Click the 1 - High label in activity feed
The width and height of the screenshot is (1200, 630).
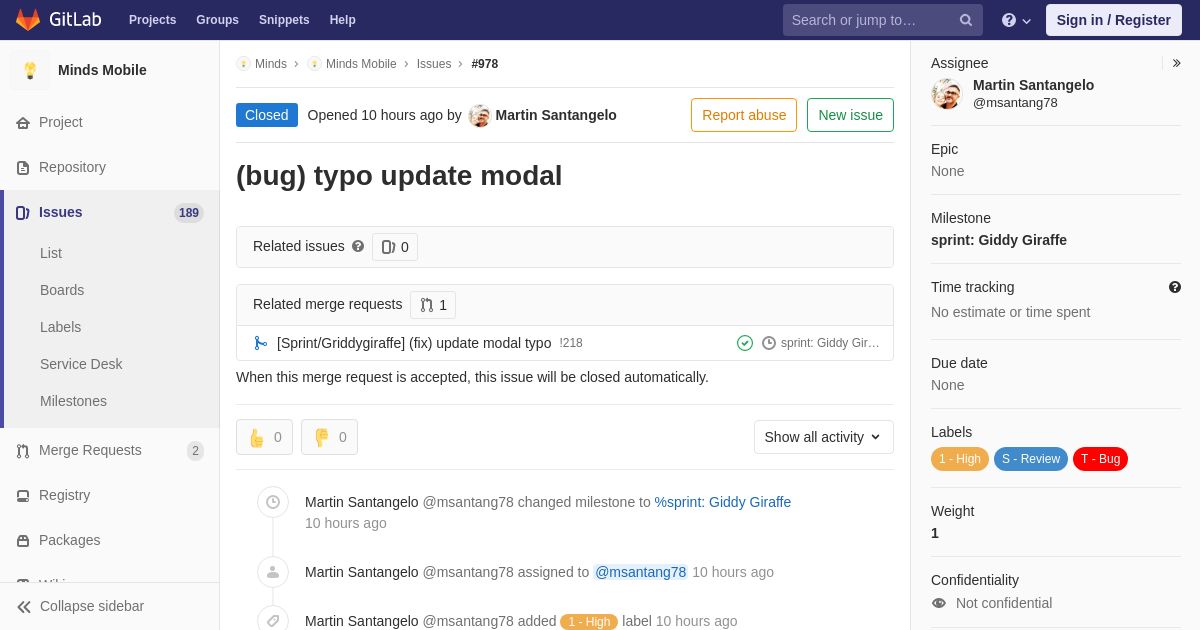pyautogui.click(x=589, y=622)
